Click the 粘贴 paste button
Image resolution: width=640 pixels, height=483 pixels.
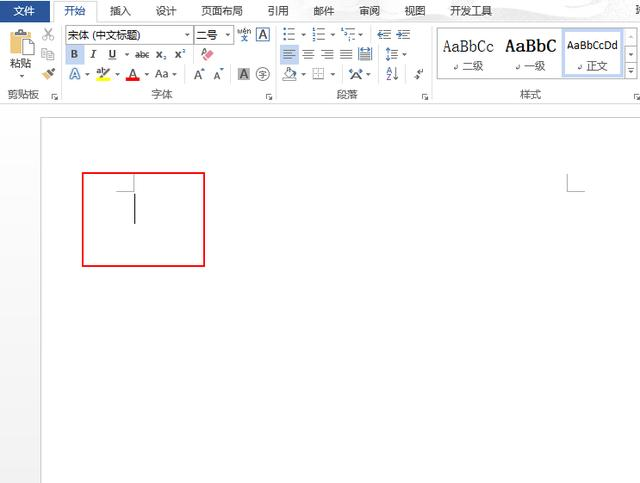tap(20, 52)
